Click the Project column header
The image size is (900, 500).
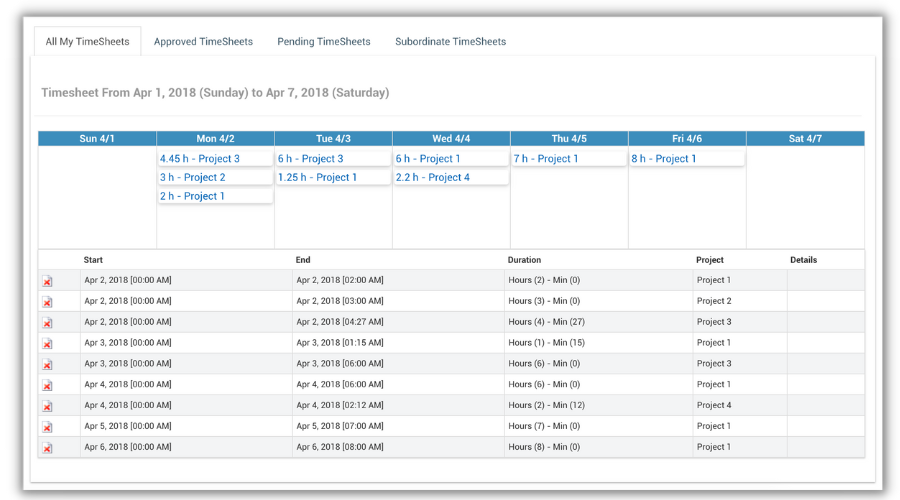710,260
